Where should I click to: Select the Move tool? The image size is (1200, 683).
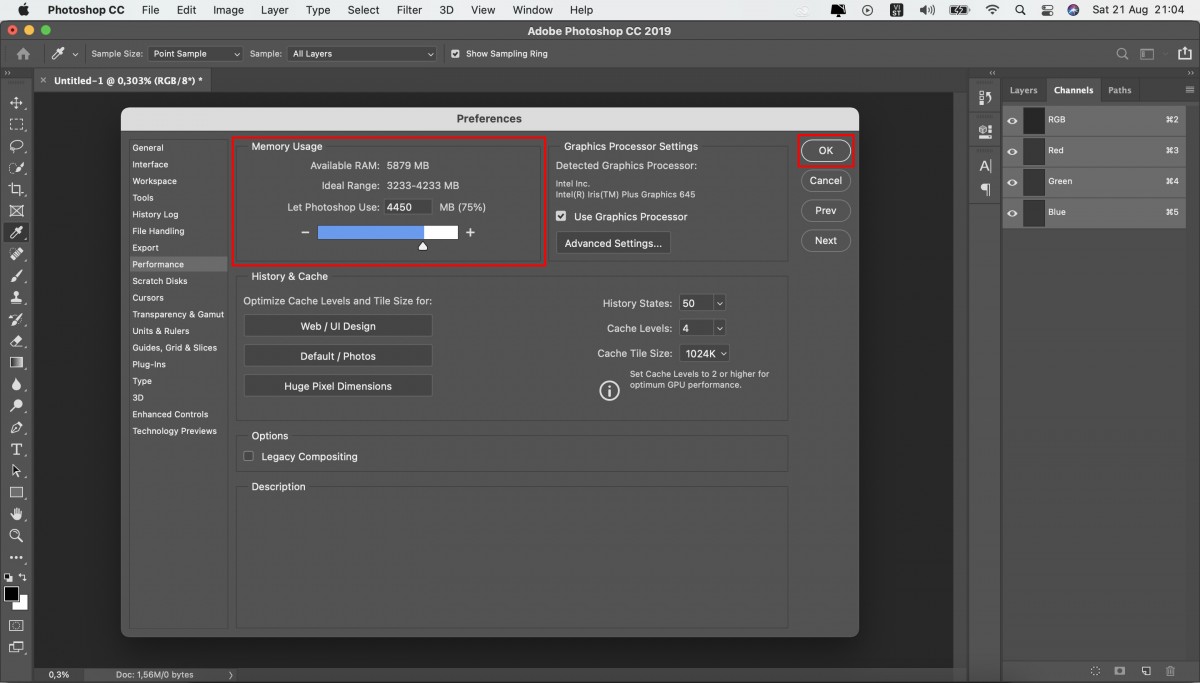point(16,103)
